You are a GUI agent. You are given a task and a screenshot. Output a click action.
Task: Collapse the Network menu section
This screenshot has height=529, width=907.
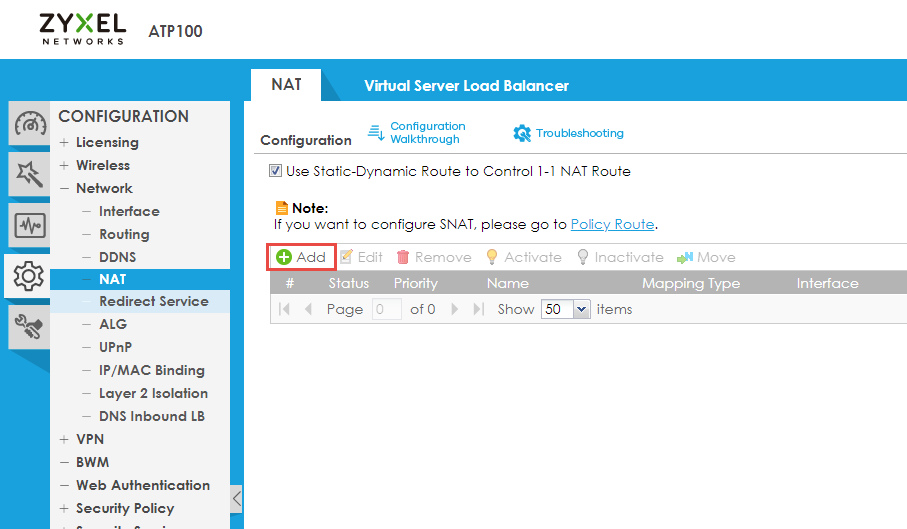coord(103,188)
